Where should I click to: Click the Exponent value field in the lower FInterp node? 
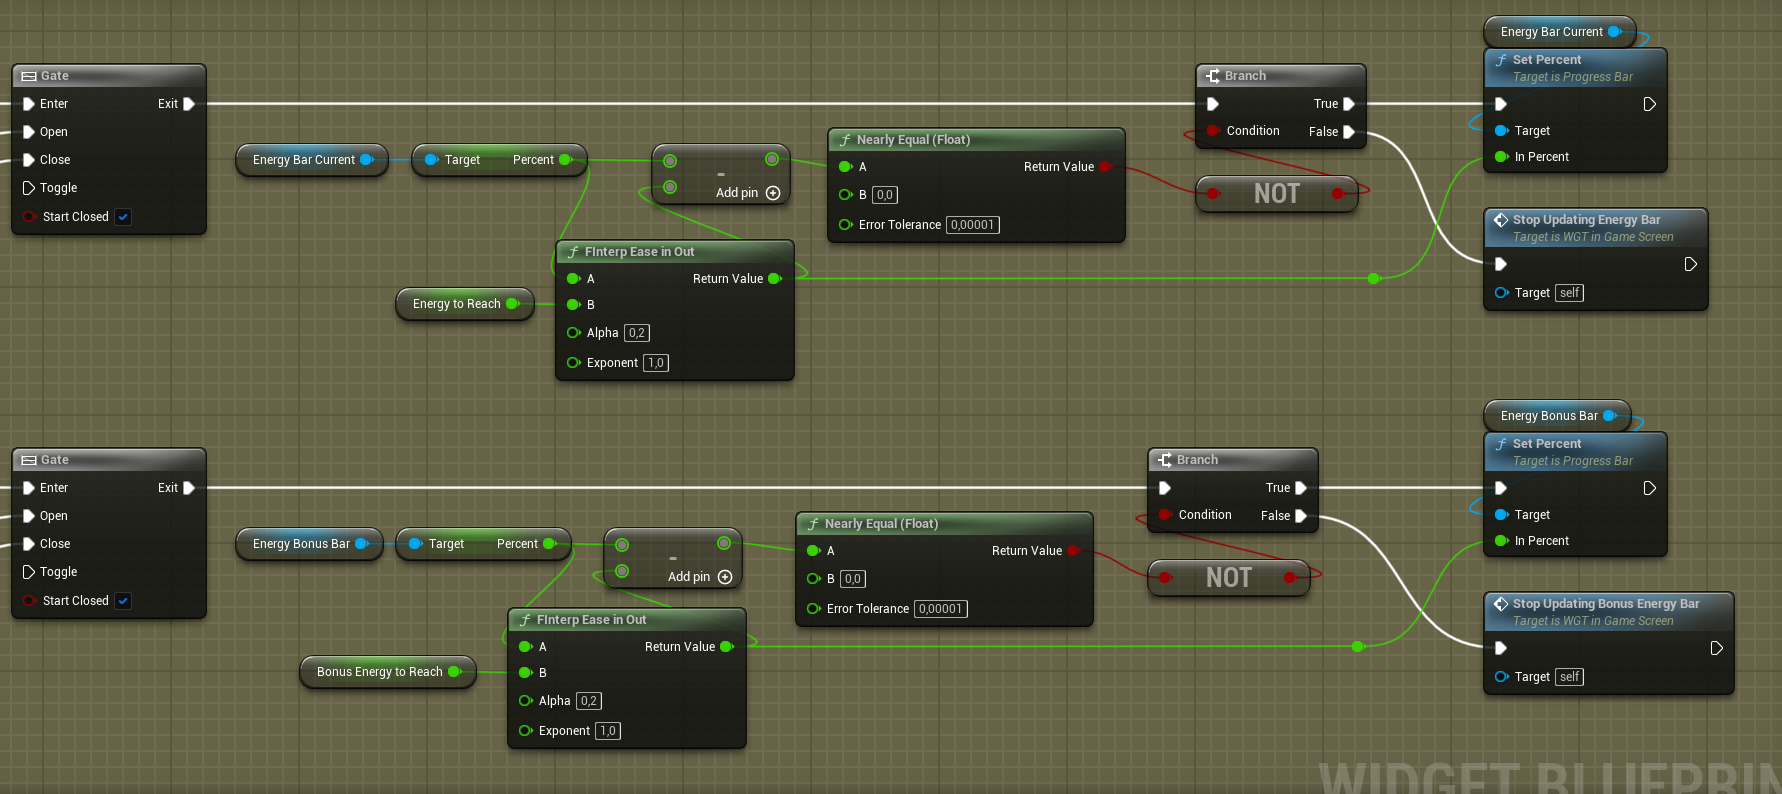[x=608, y=731]
